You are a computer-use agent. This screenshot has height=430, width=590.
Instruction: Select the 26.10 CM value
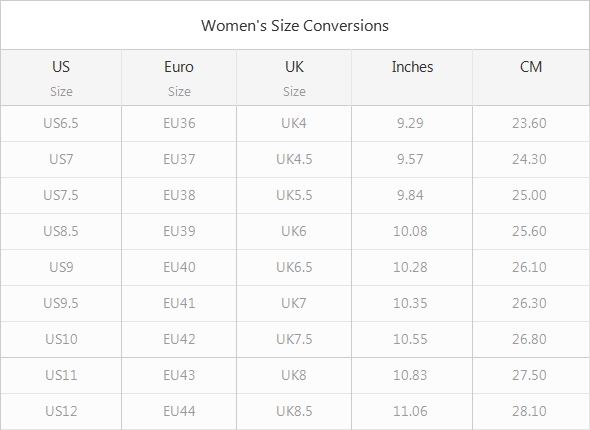[529, 267]
